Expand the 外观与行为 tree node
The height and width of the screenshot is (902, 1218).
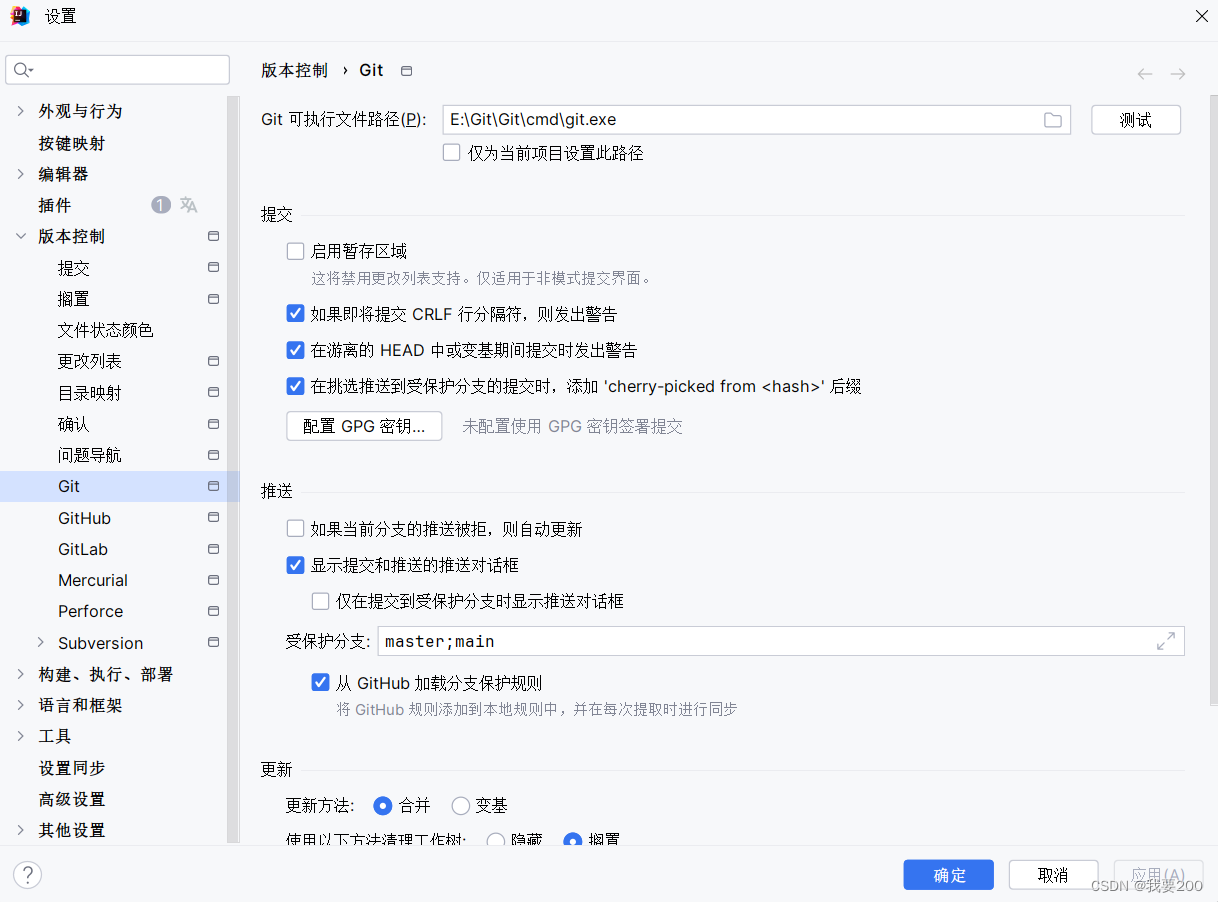pyautogui.click(x=21, y=111)
